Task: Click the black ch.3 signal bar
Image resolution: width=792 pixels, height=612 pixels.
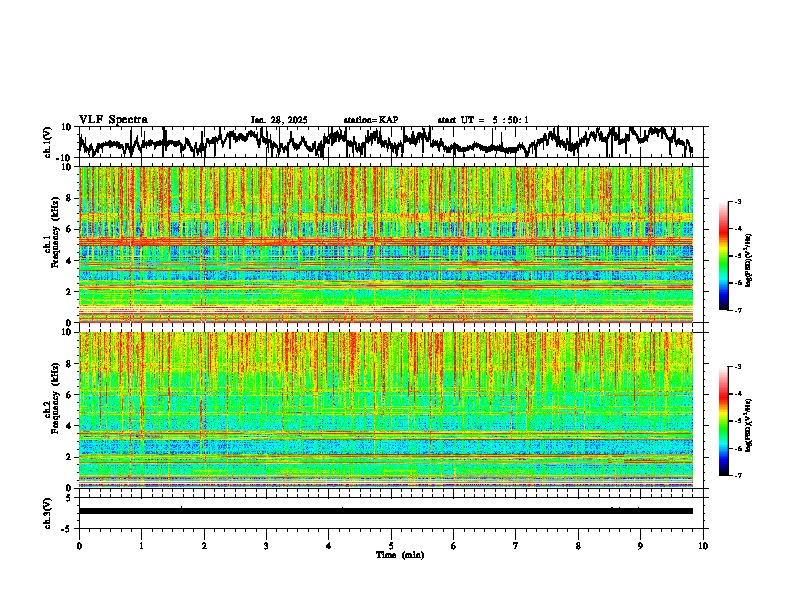Action: (x=386, y=511)
